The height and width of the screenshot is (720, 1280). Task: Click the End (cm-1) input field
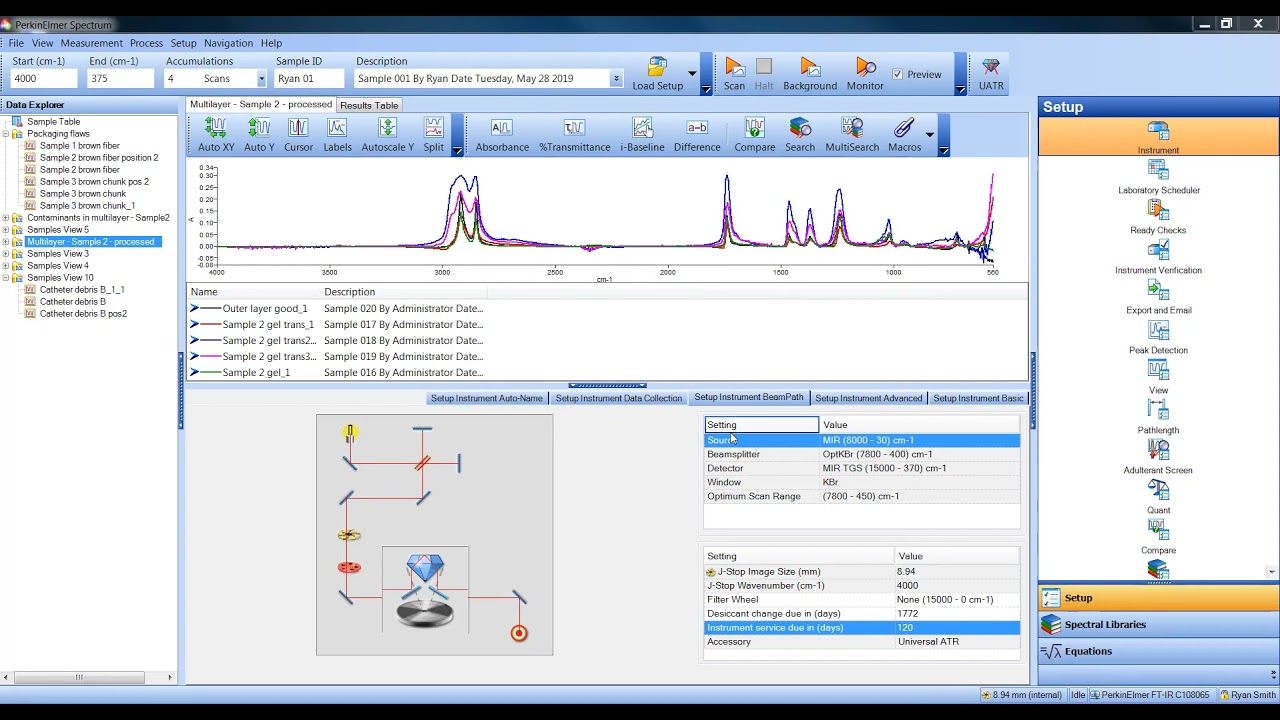click(x=120, y=79)
